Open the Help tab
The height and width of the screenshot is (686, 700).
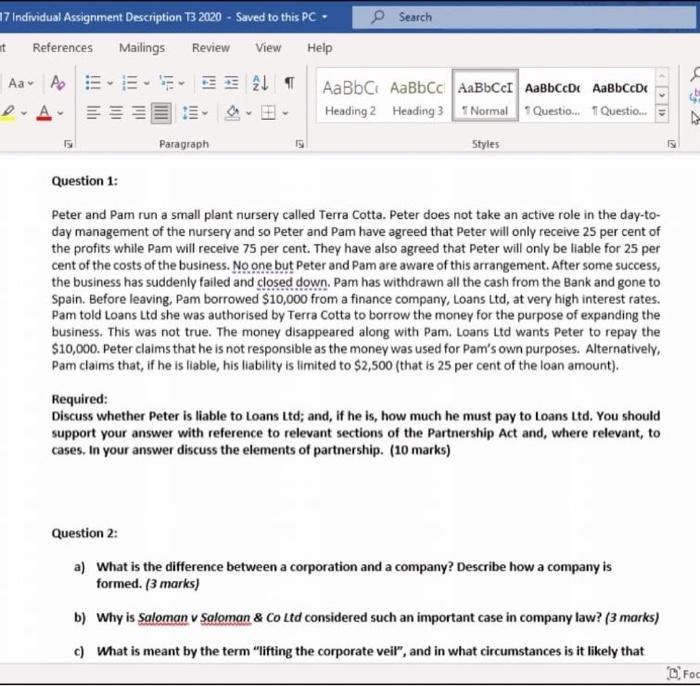point(320,48)
